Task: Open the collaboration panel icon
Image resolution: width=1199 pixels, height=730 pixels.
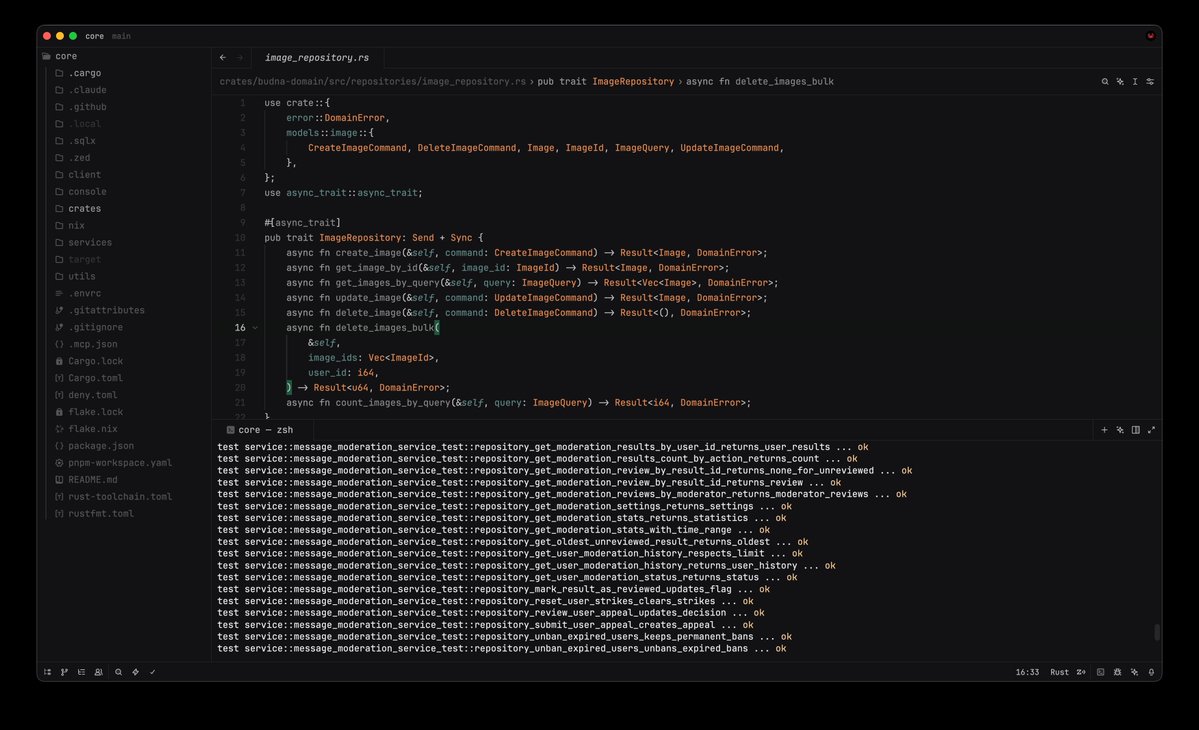Action: pyautogui.click(x=99, y=672)
